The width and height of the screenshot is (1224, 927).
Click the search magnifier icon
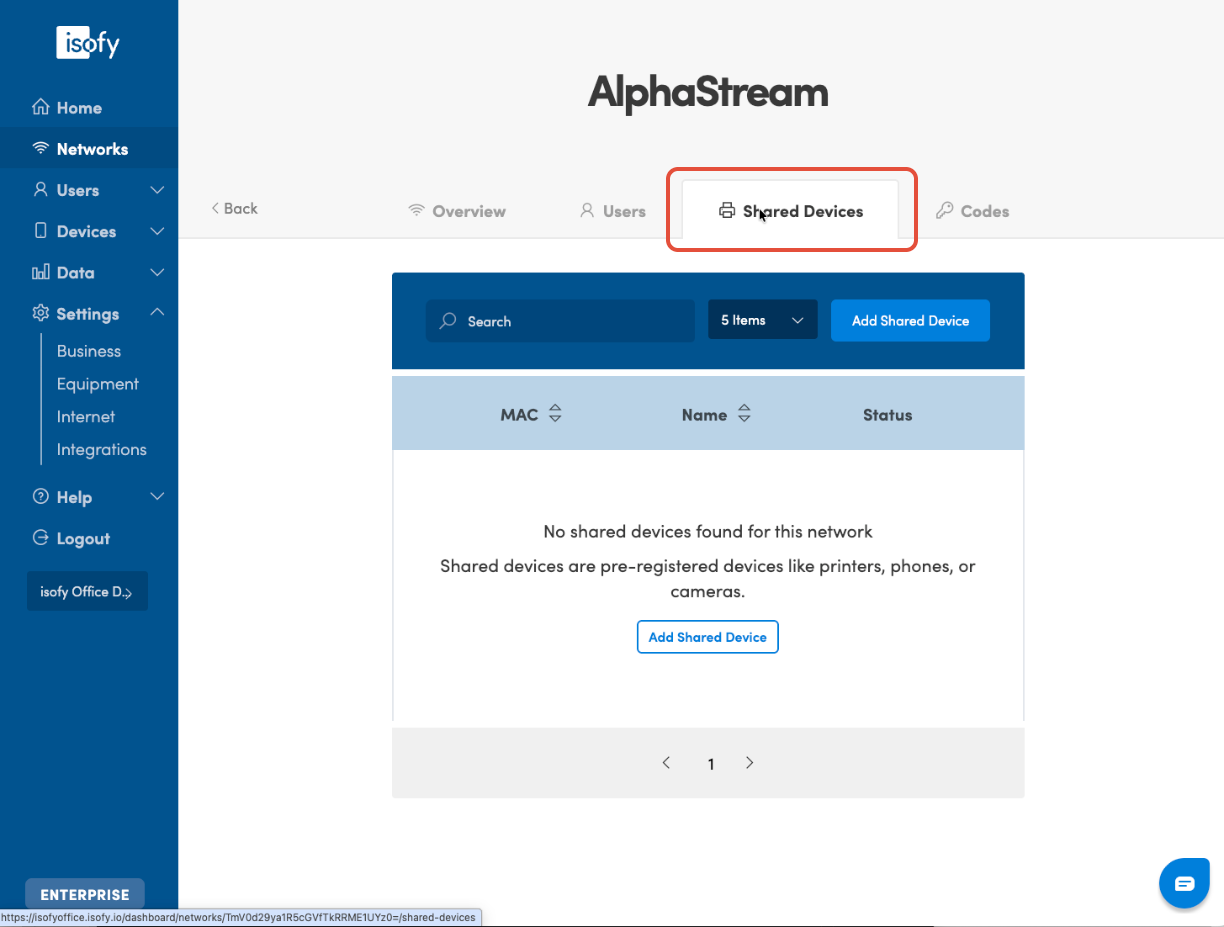[449, 321]
